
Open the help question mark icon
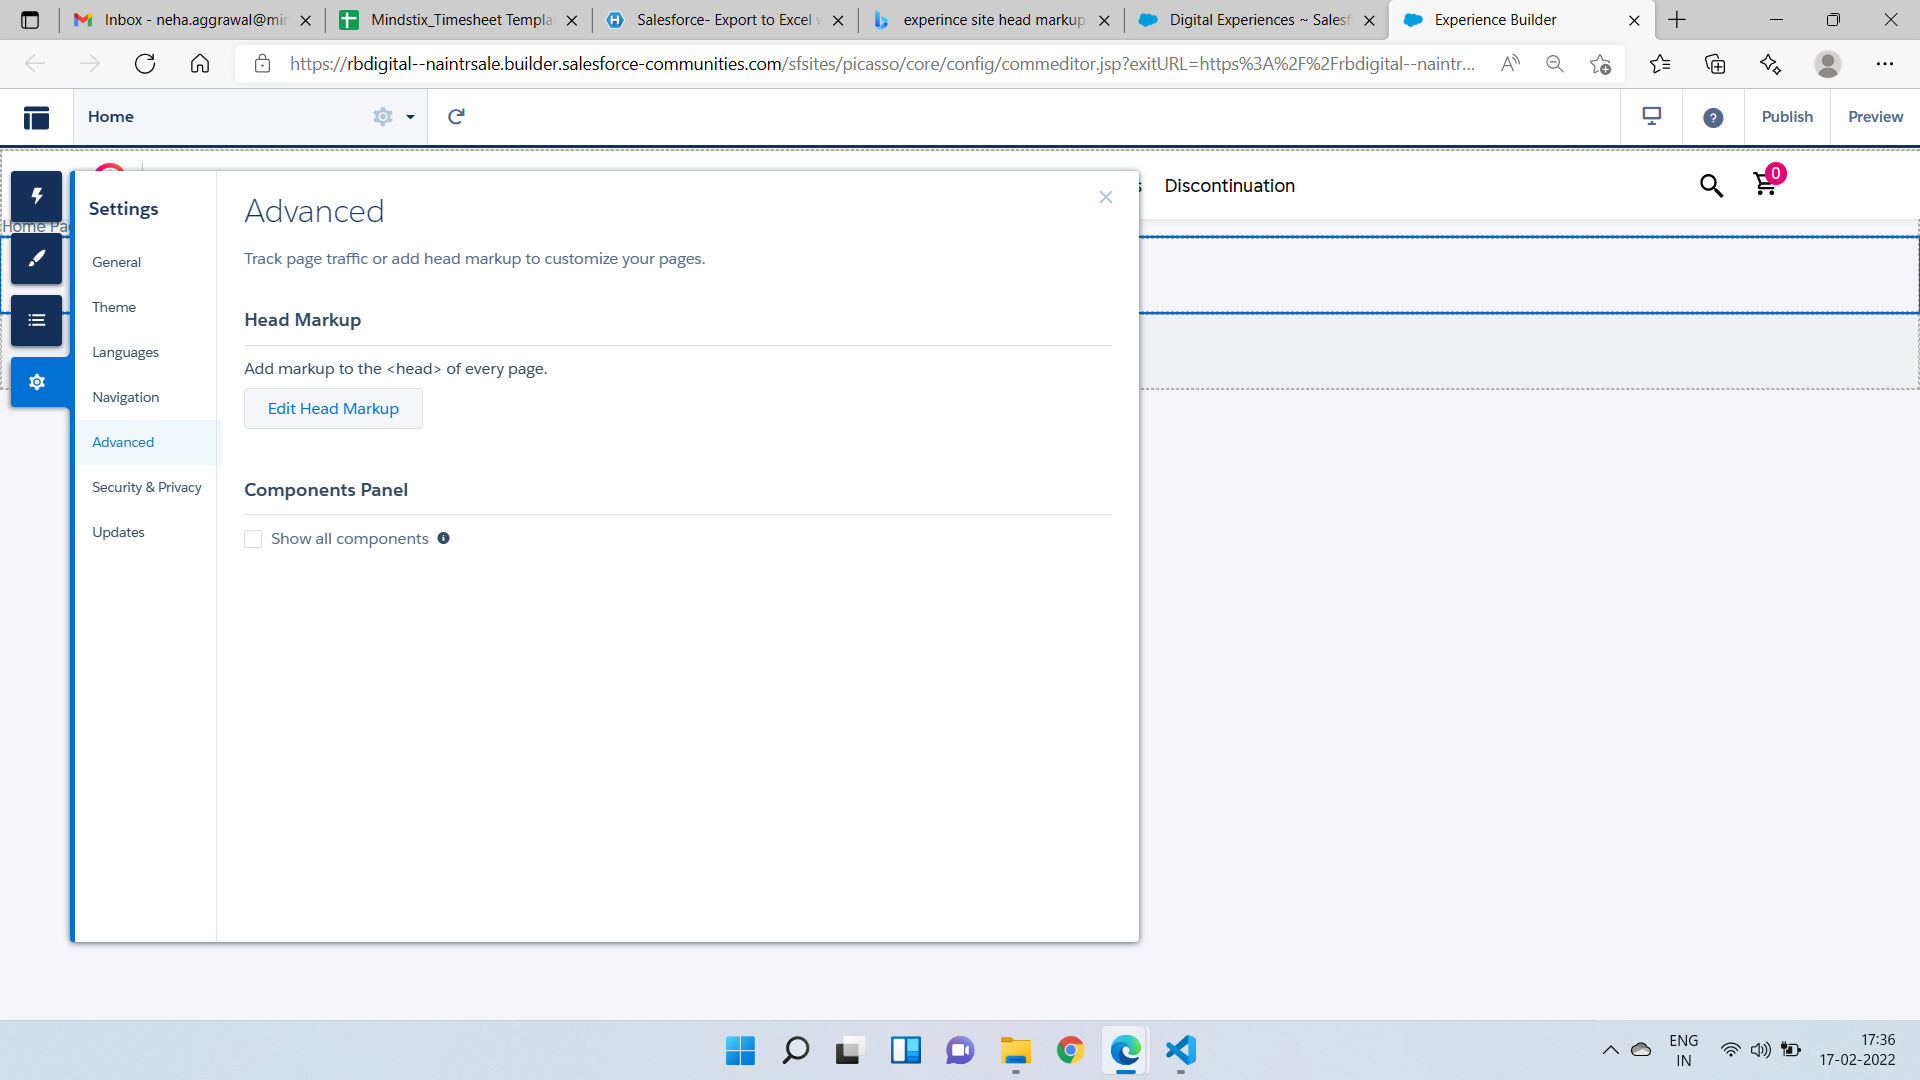pos(1713,118)
